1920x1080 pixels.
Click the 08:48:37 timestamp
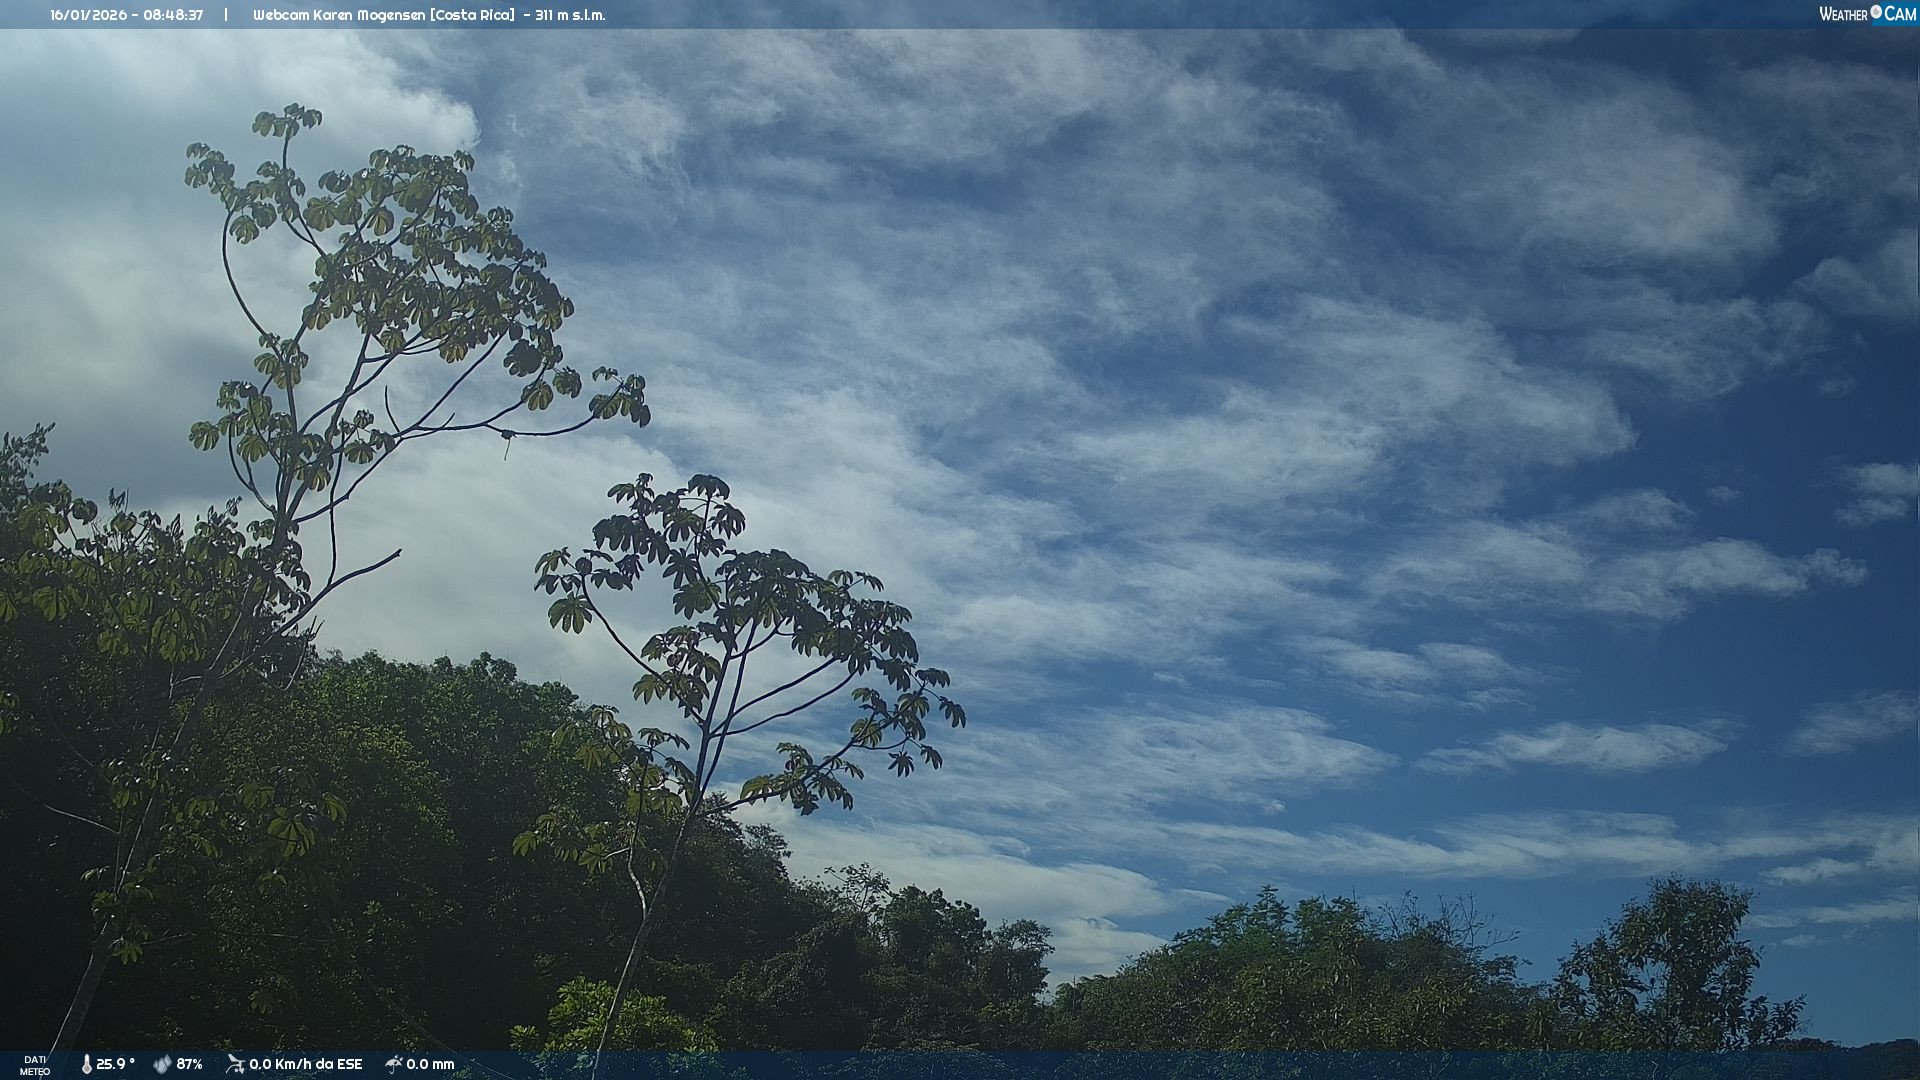(173, 15)
